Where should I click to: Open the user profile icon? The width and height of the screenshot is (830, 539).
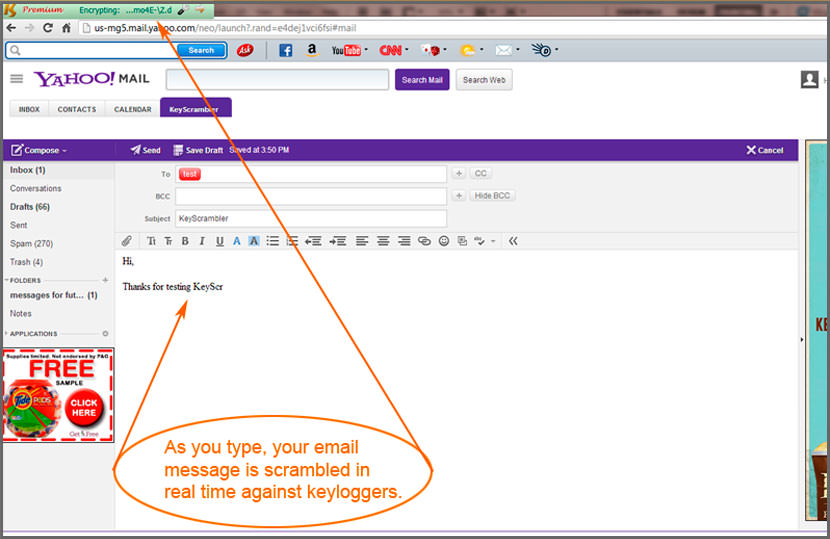point(809,79)
